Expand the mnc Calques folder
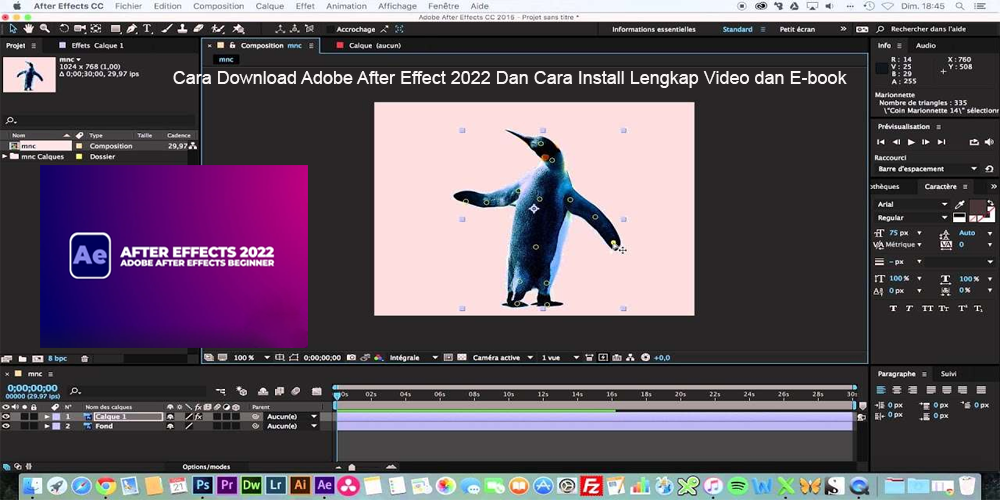 [5, 156]
